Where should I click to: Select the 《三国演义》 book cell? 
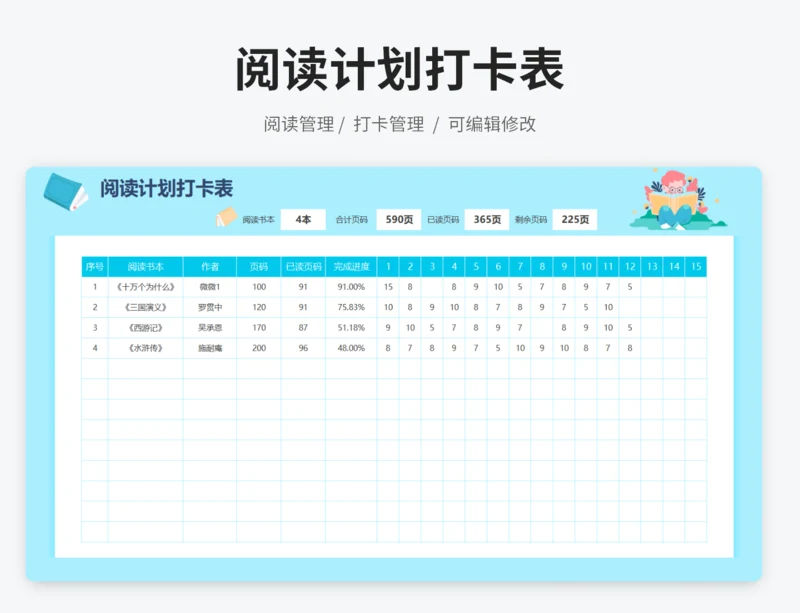tap(146, 307)
